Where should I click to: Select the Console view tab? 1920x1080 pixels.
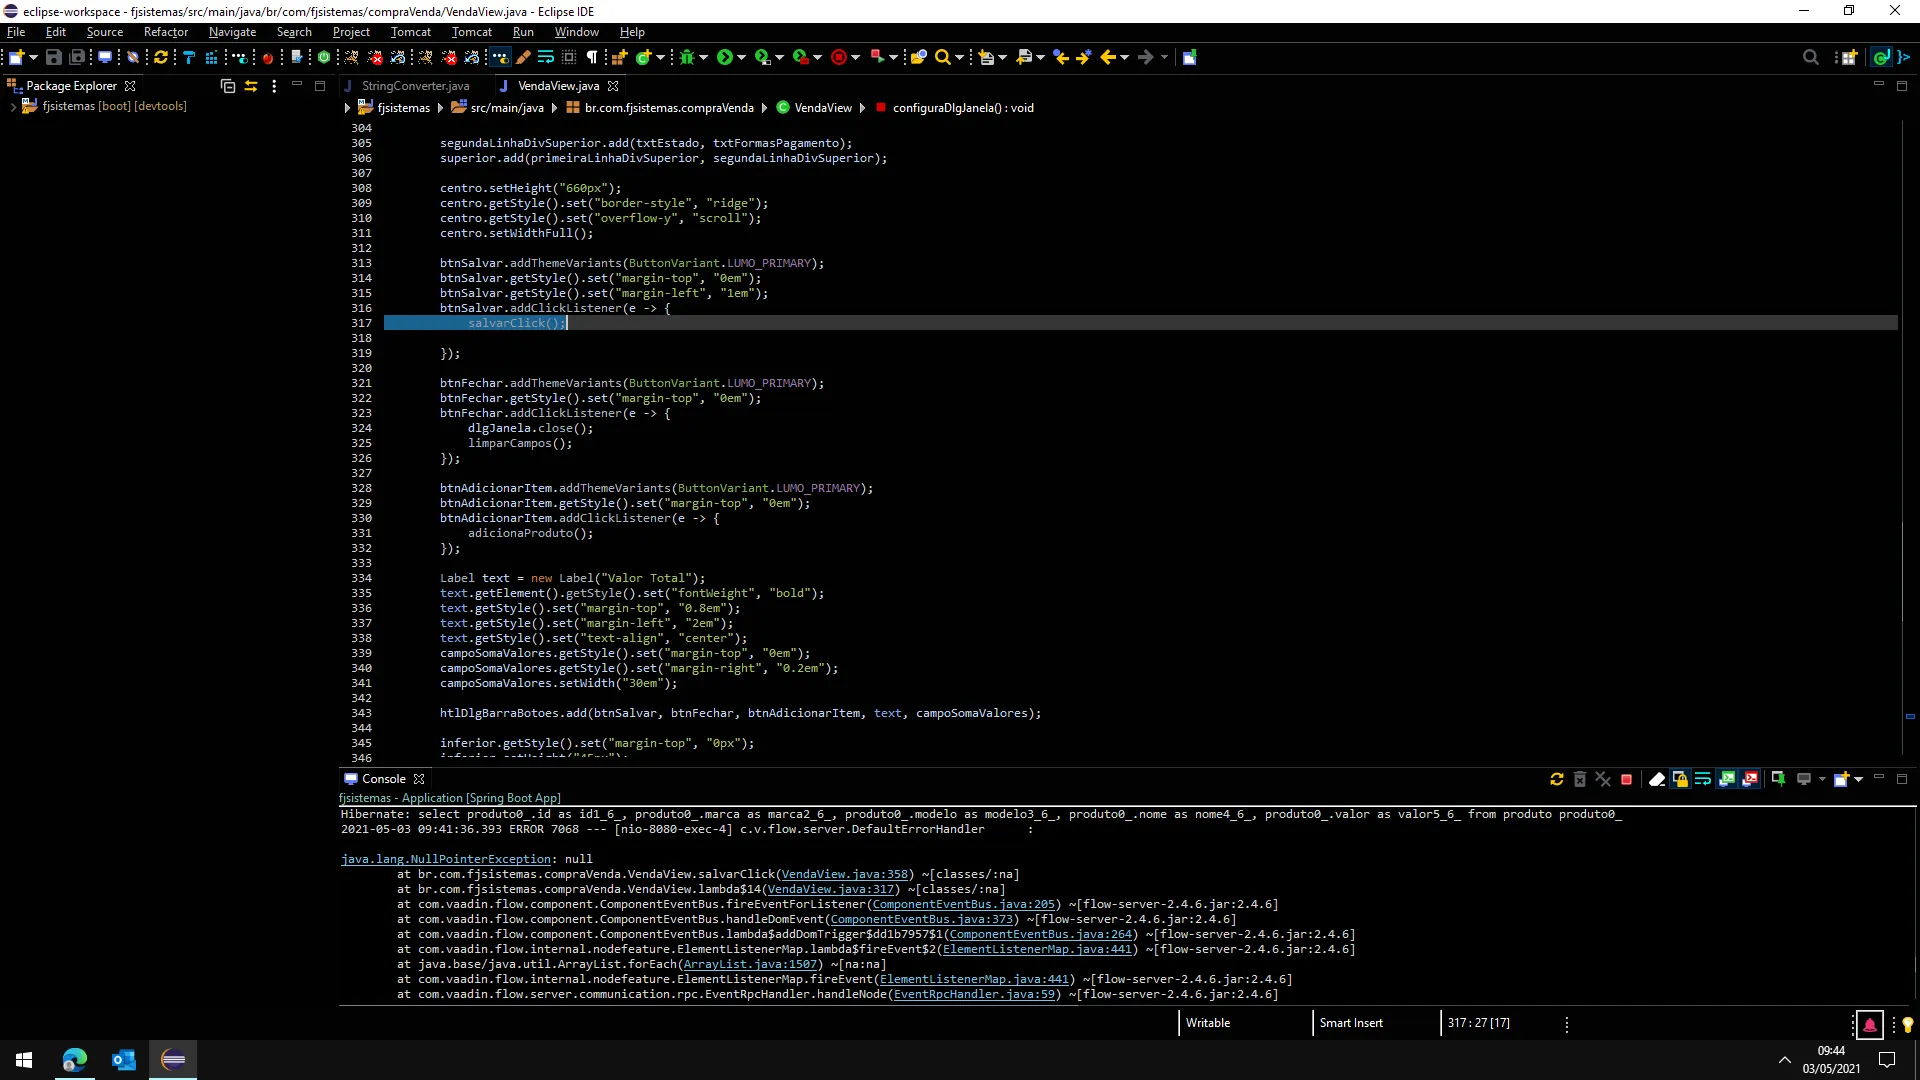coord(383,779)
